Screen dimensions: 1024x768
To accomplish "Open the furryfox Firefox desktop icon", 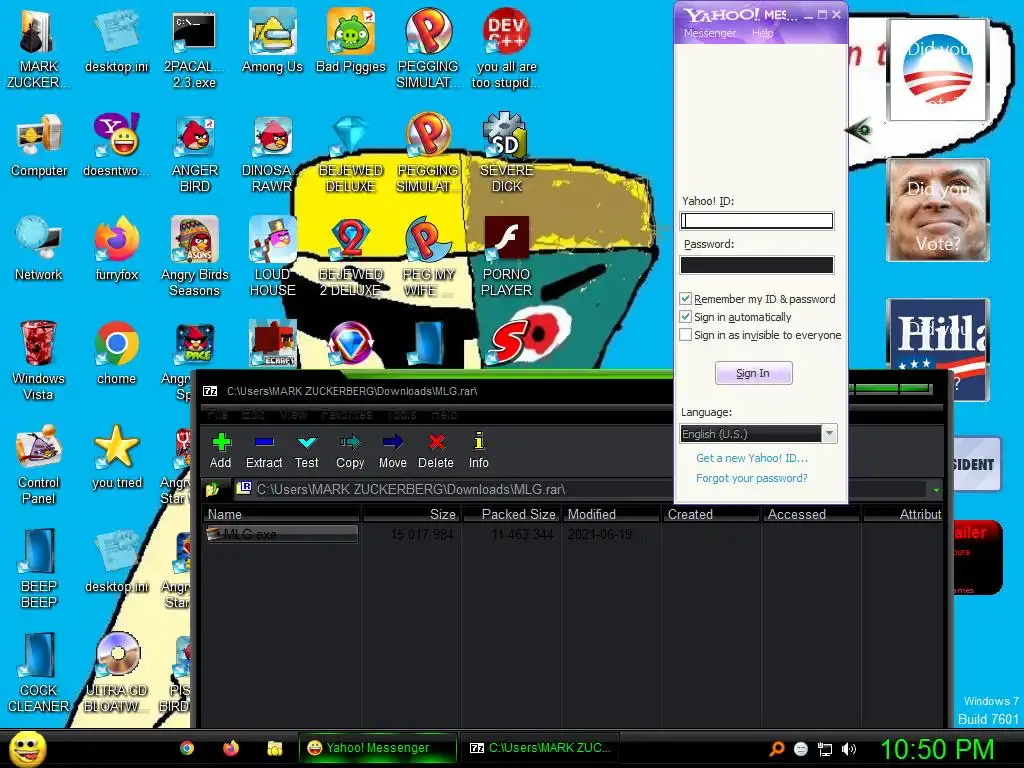I will click(116, 249).
